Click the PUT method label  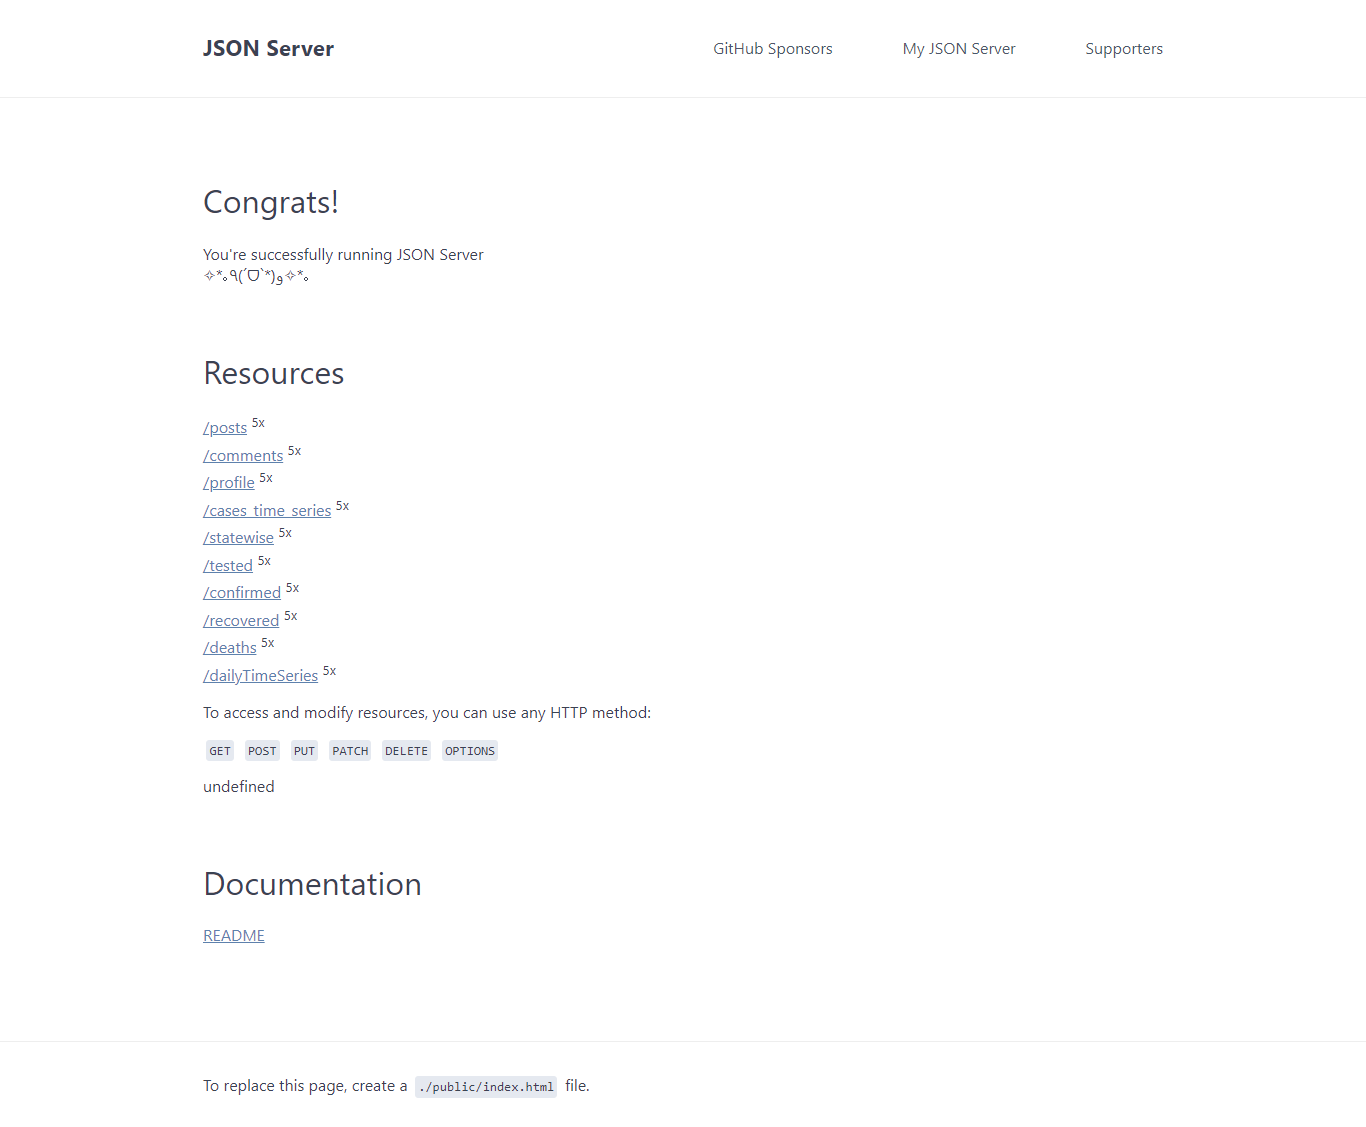(304, 751)
